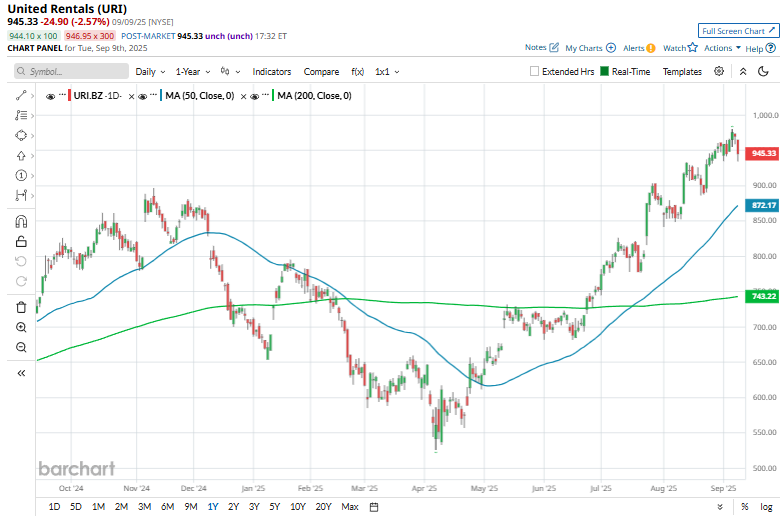
Task: Select the 1Y time range
Action: tap(213, 507)
